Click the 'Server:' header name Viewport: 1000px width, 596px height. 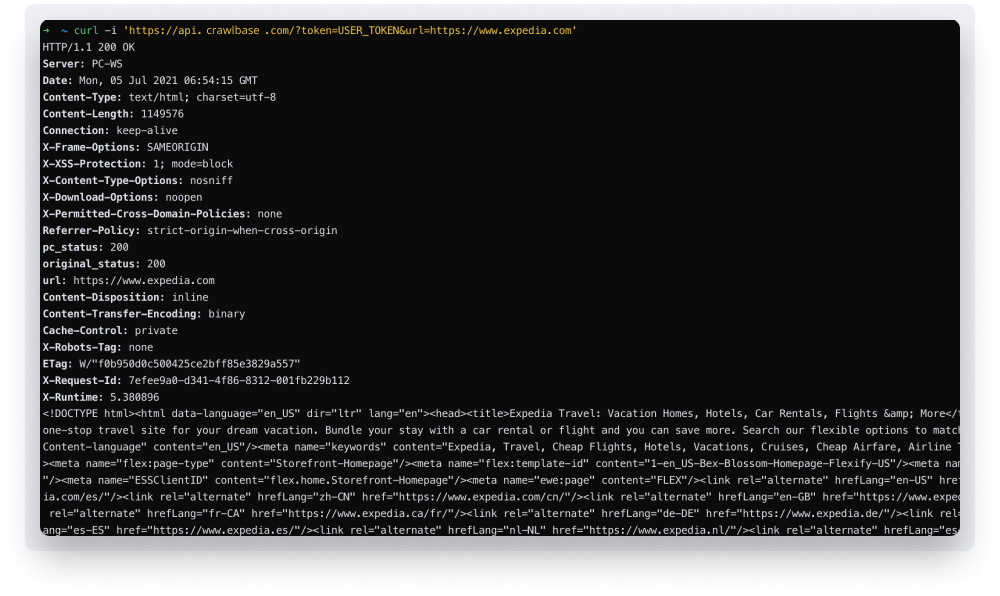(64, 64)
